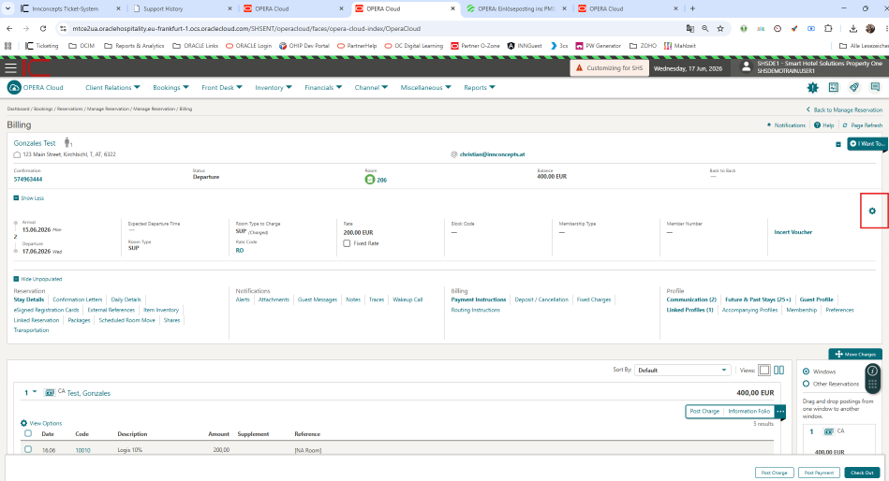Image resolution: width=889 pixels, height=481 pixels.
Task: Open the ORACLE Login bookmark
Action: (x=248, y=45)
